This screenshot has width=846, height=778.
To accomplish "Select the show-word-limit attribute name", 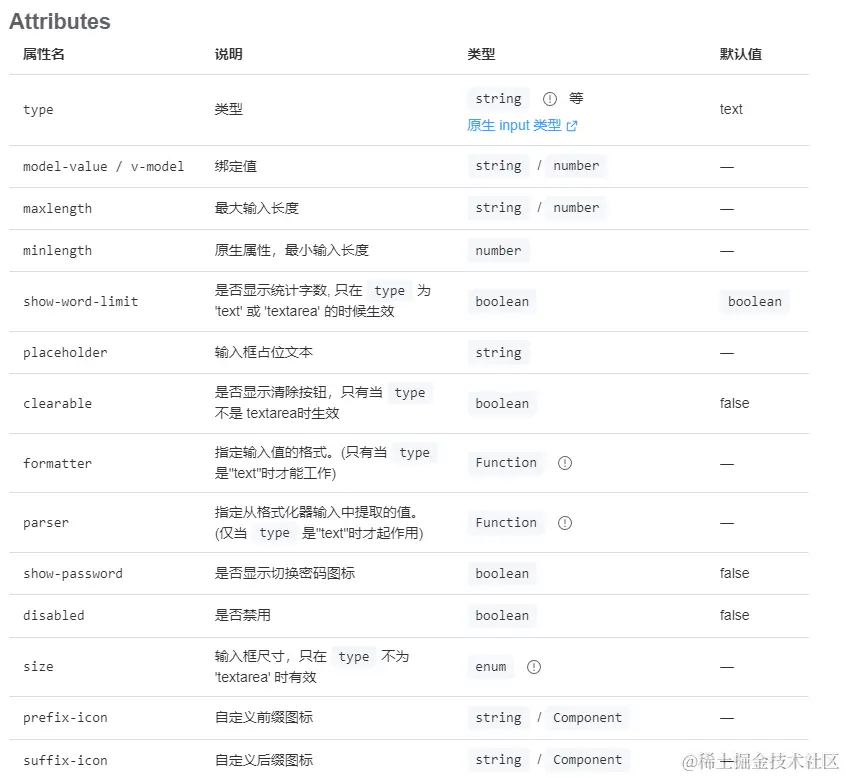I will (x=80, y=302).
